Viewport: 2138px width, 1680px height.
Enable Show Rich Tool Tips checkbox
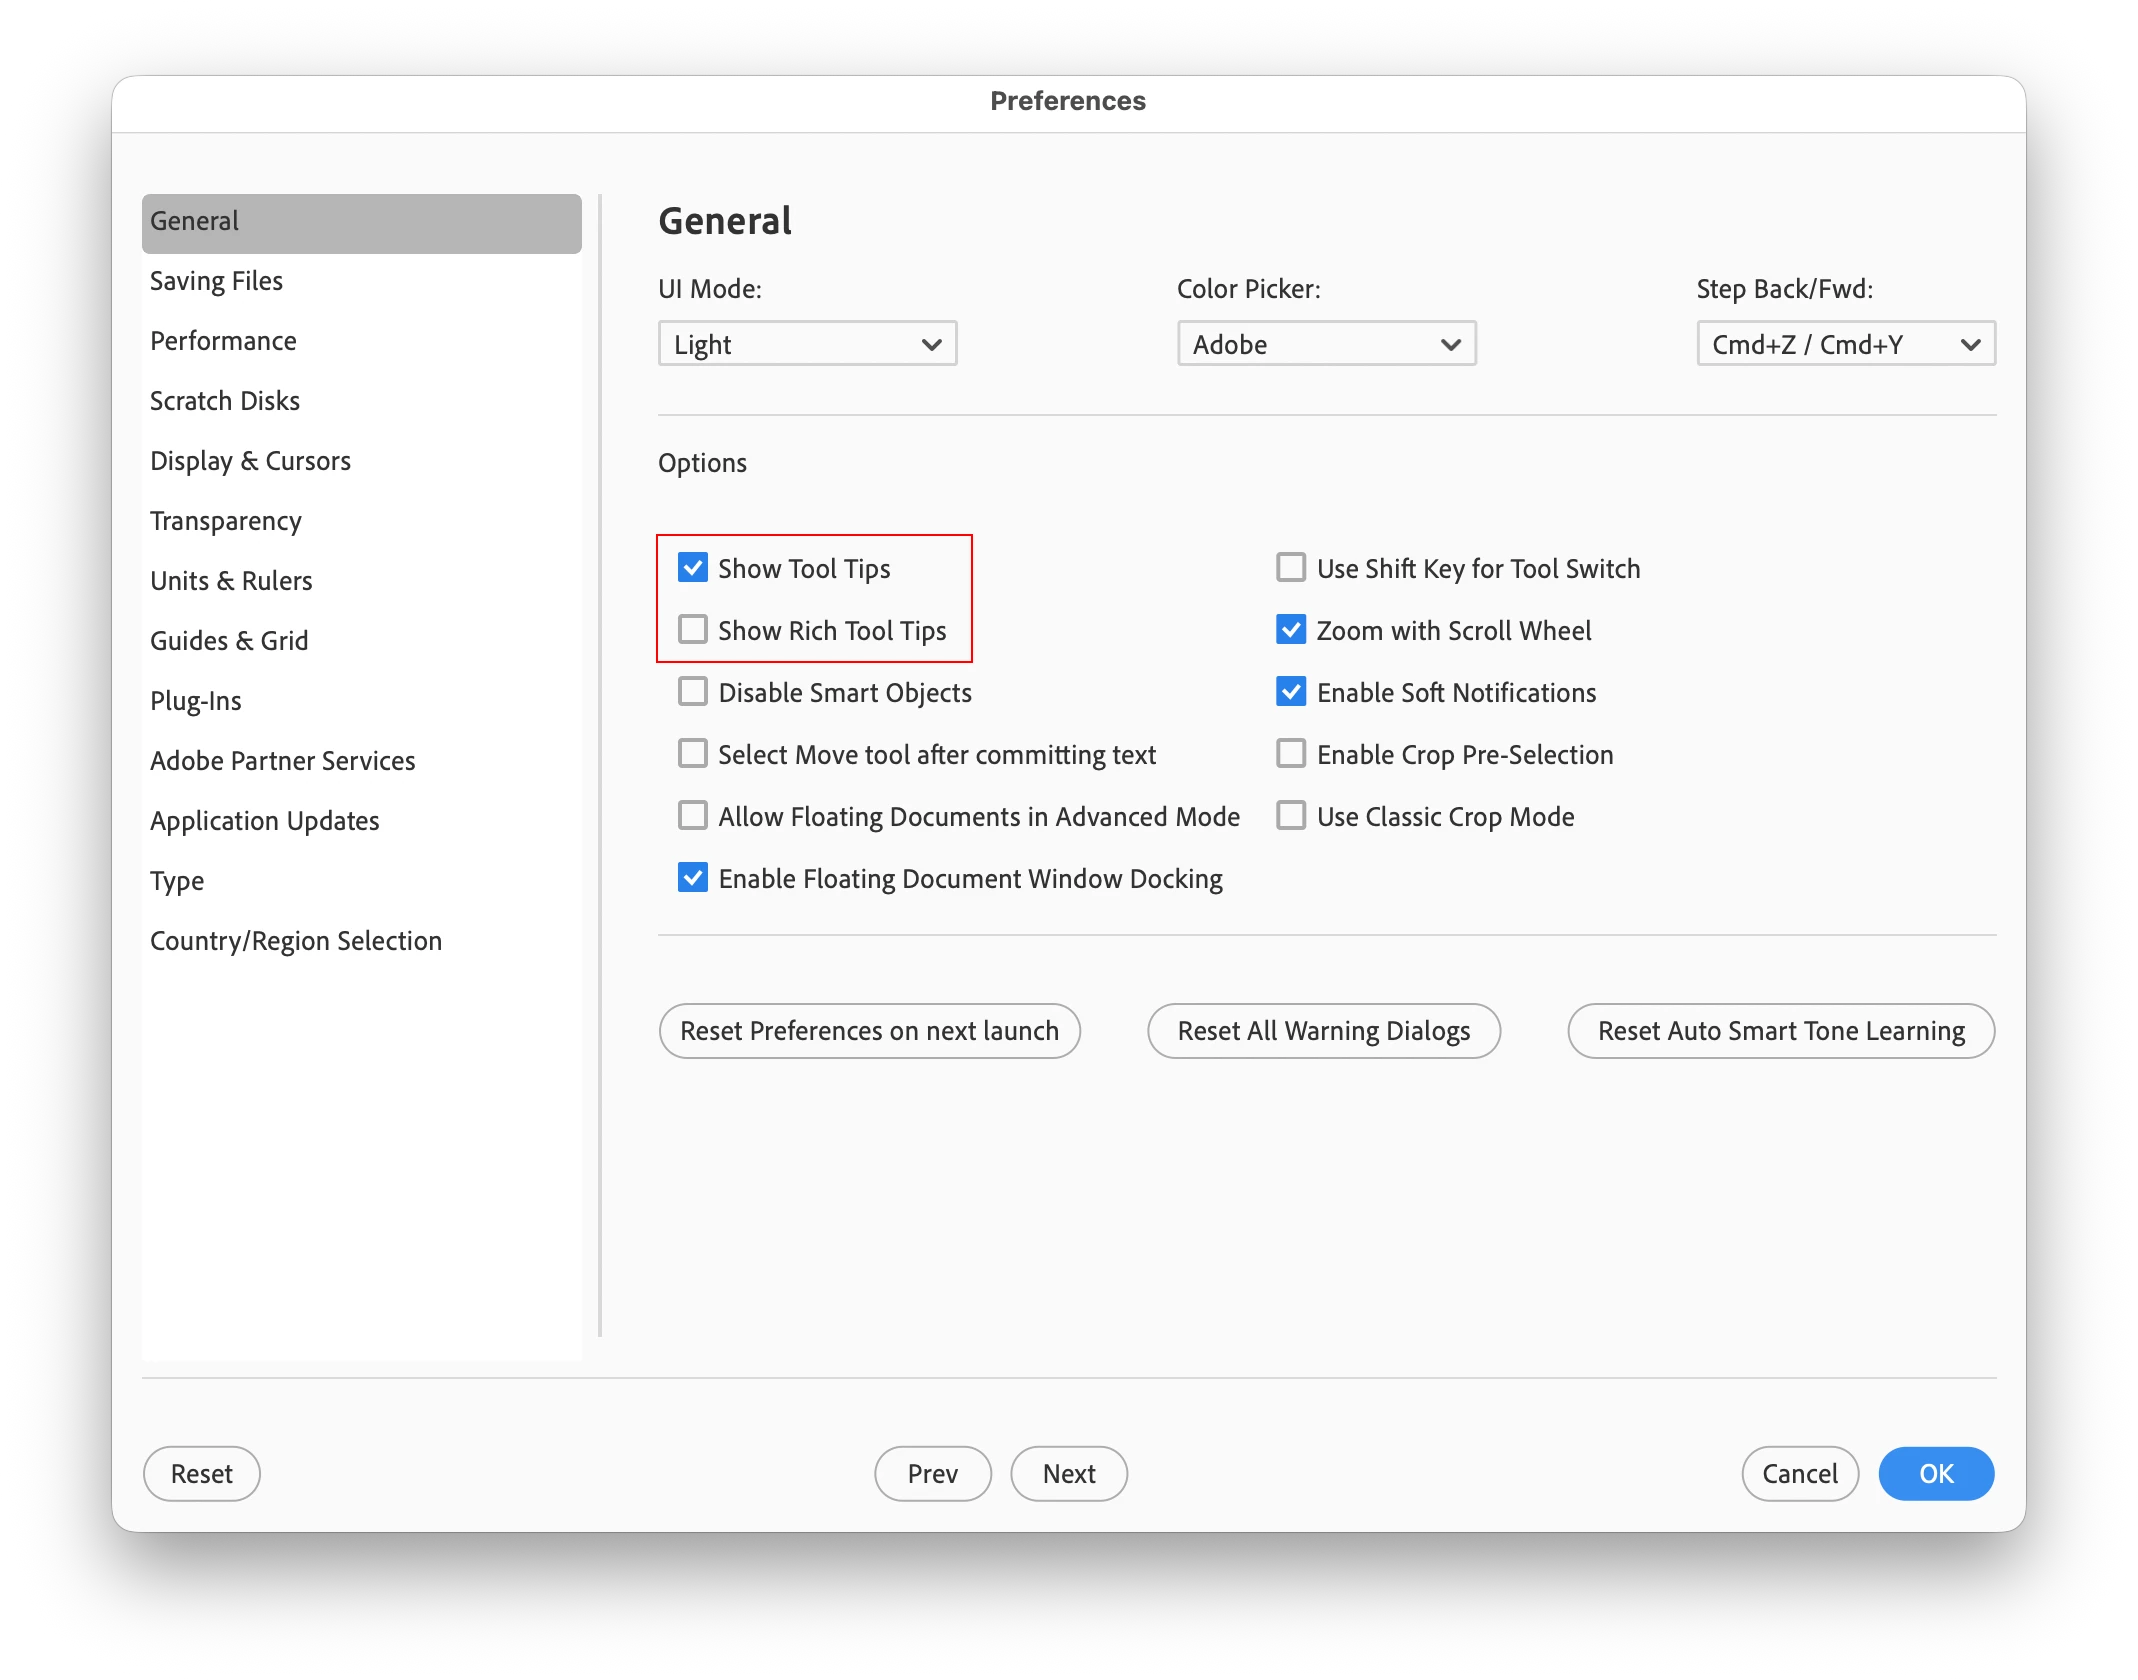[693, 630]
